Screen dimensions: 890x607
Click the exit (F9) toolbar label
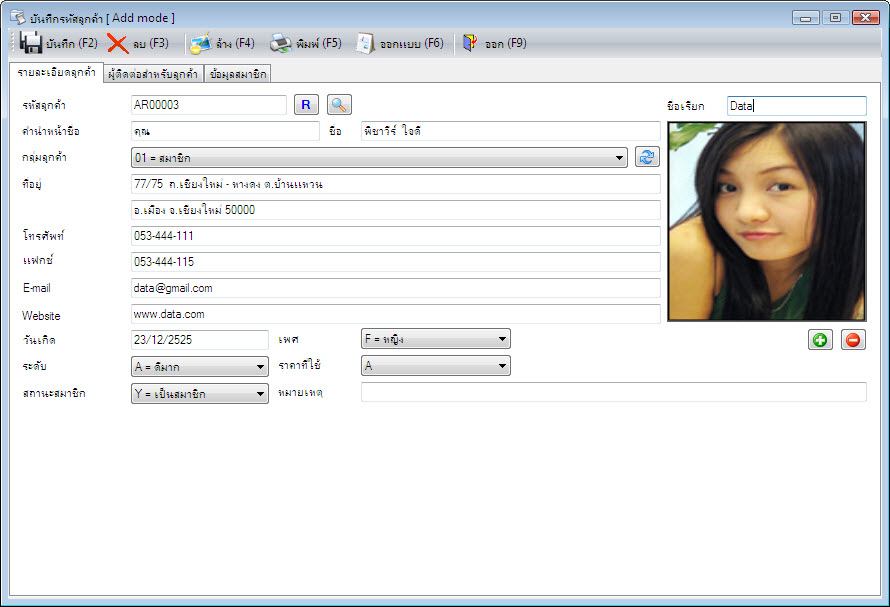click(506, 44)
